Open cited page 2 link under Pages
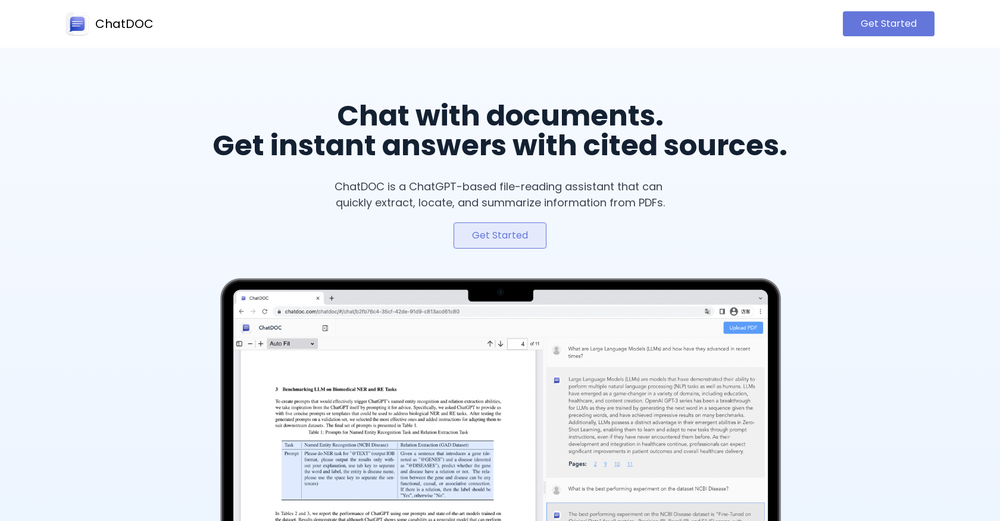The height and width of the screenshot is (521, 1000). pyautogui.click(x=595, y=464)
